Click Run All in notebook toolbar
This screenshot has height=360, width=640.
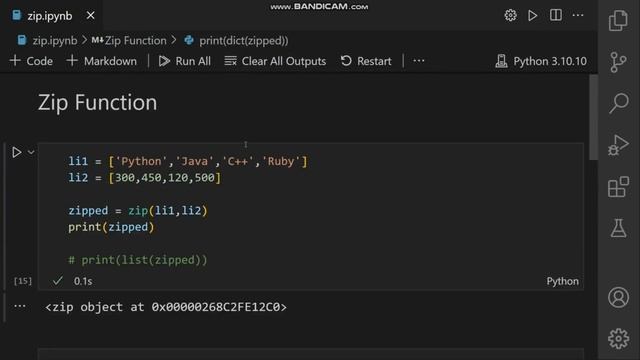pyautogui.click(x=185, y=61)
